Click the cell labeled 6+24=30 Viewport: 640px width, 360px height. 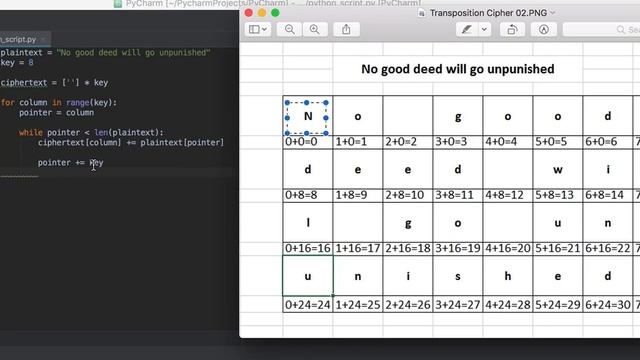(608, 304)
